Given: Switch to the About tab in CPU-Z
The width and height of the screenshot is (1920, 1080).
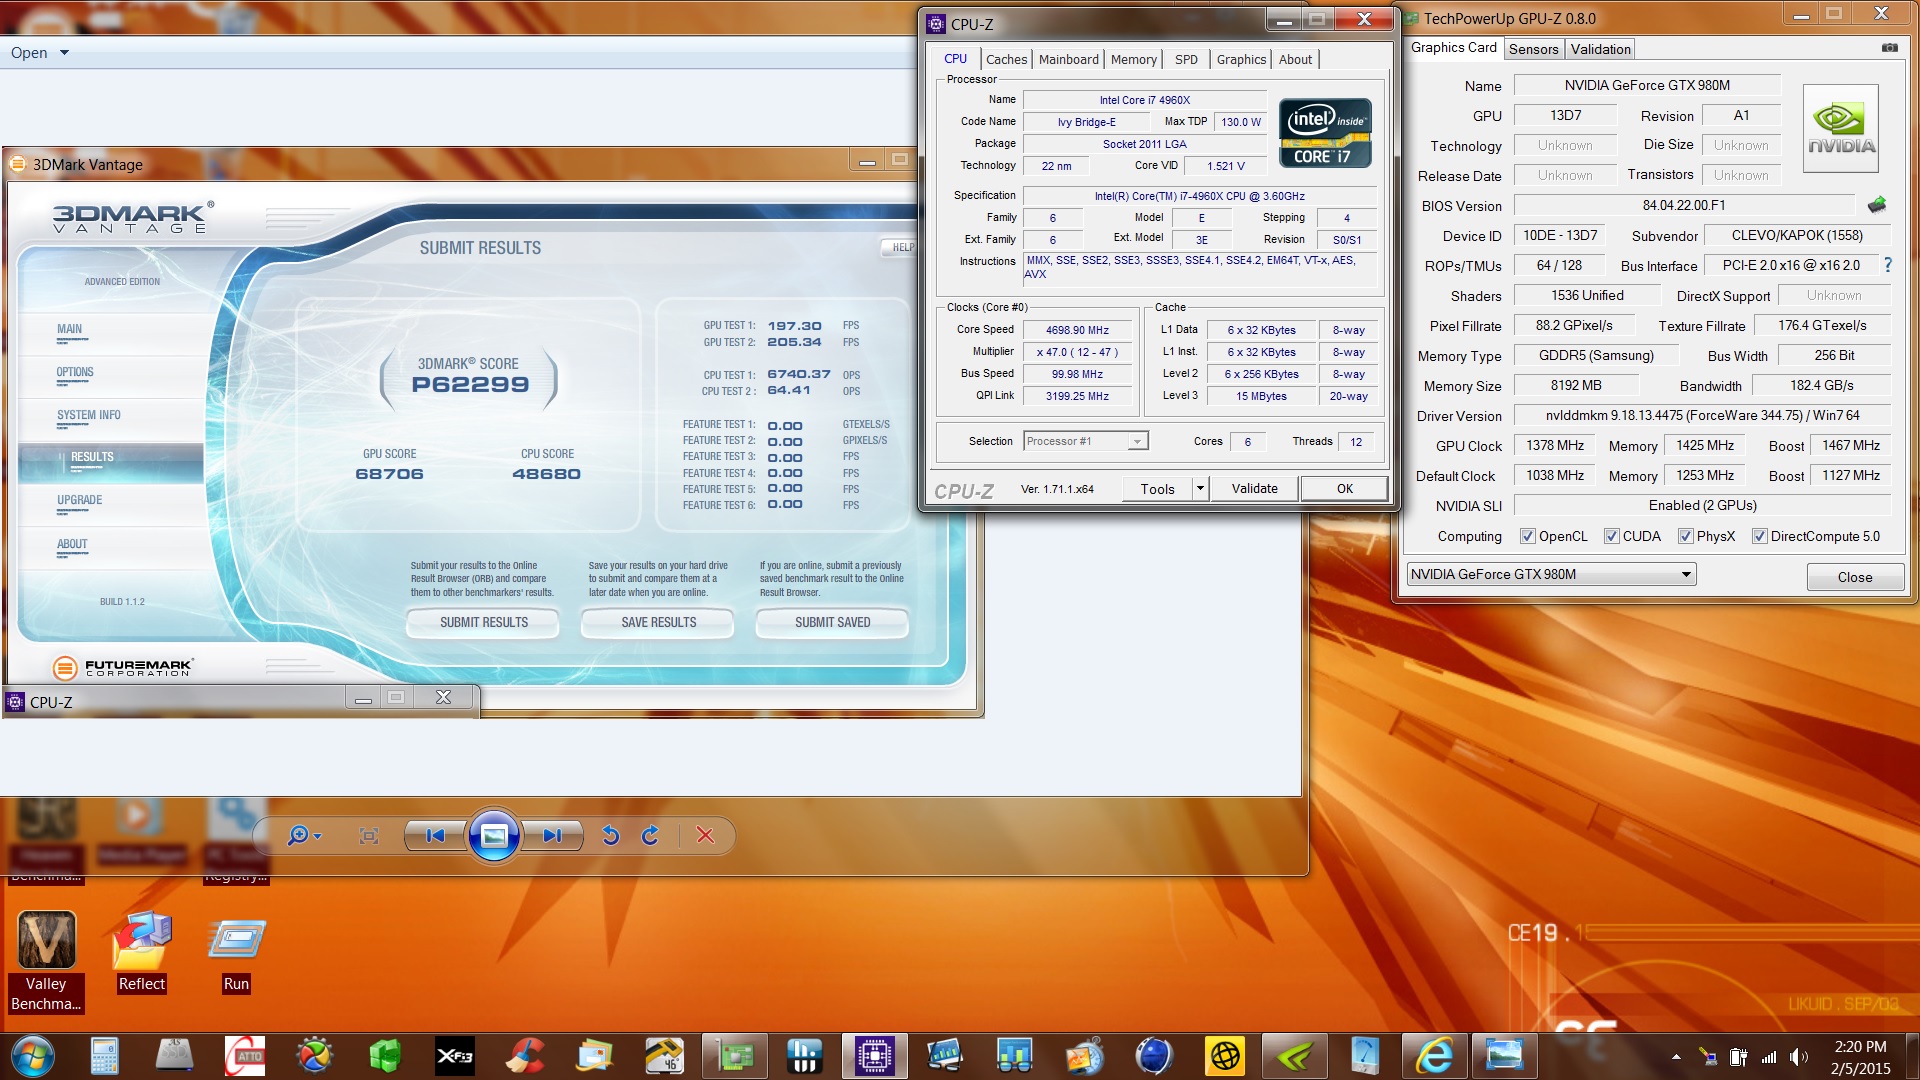Looking at the screenshot, I should point(1295,59).
